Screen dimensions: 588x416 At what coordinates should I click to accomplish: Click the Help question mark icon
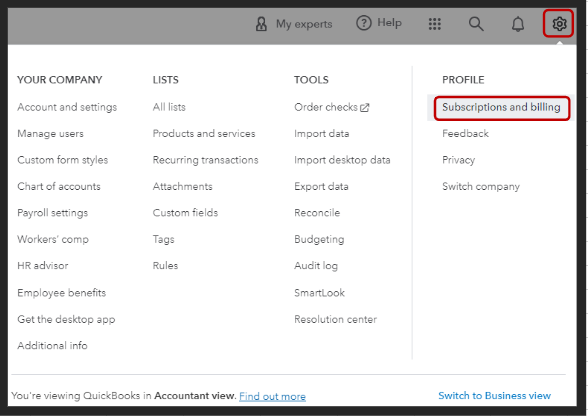pos(363,23)
